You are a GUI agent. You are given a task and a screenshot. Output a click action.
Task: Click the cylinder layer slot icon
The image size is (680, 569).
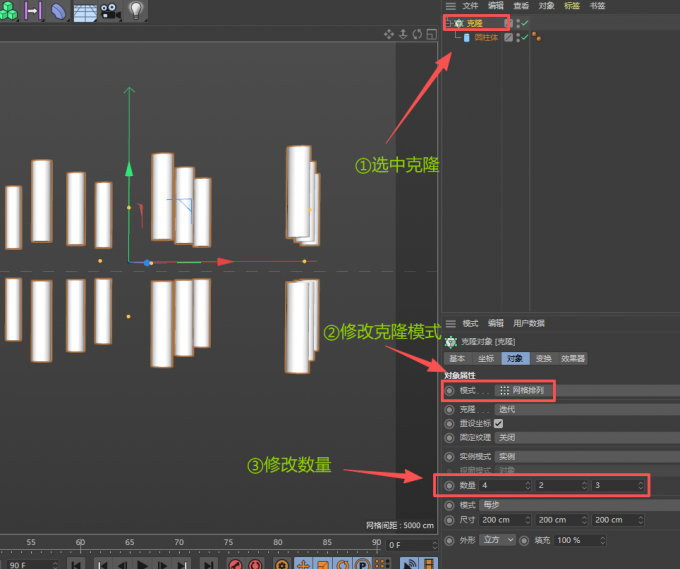pos(508,38)
